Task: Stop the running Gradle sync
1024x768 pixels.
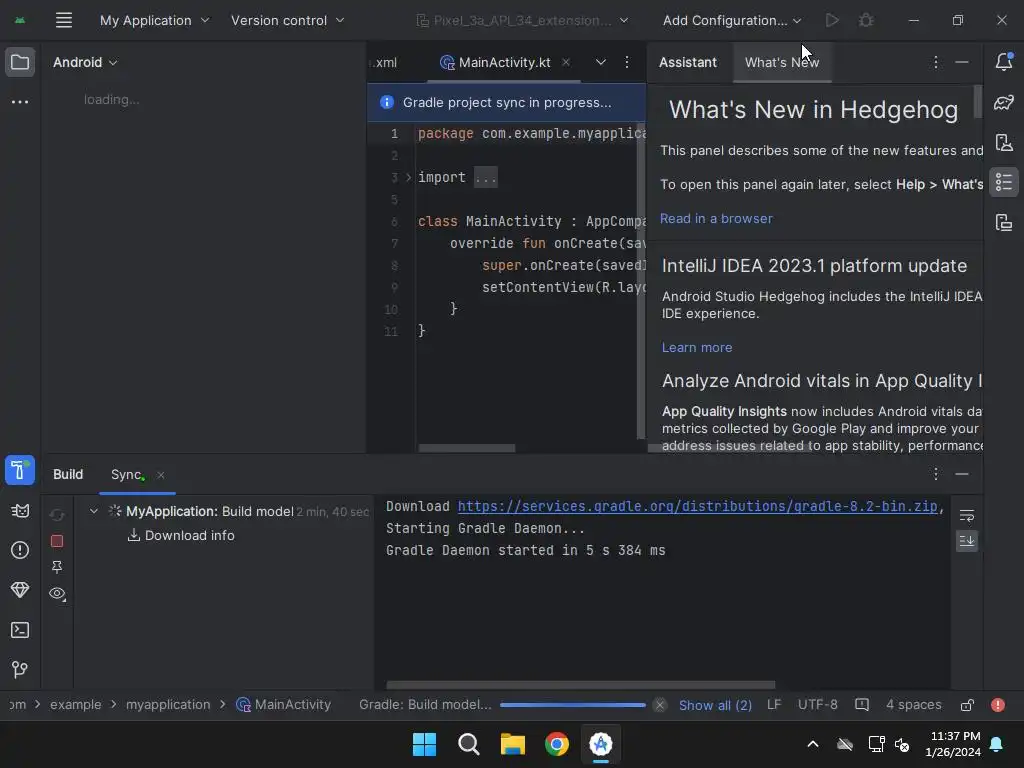Action: (57, 541)
